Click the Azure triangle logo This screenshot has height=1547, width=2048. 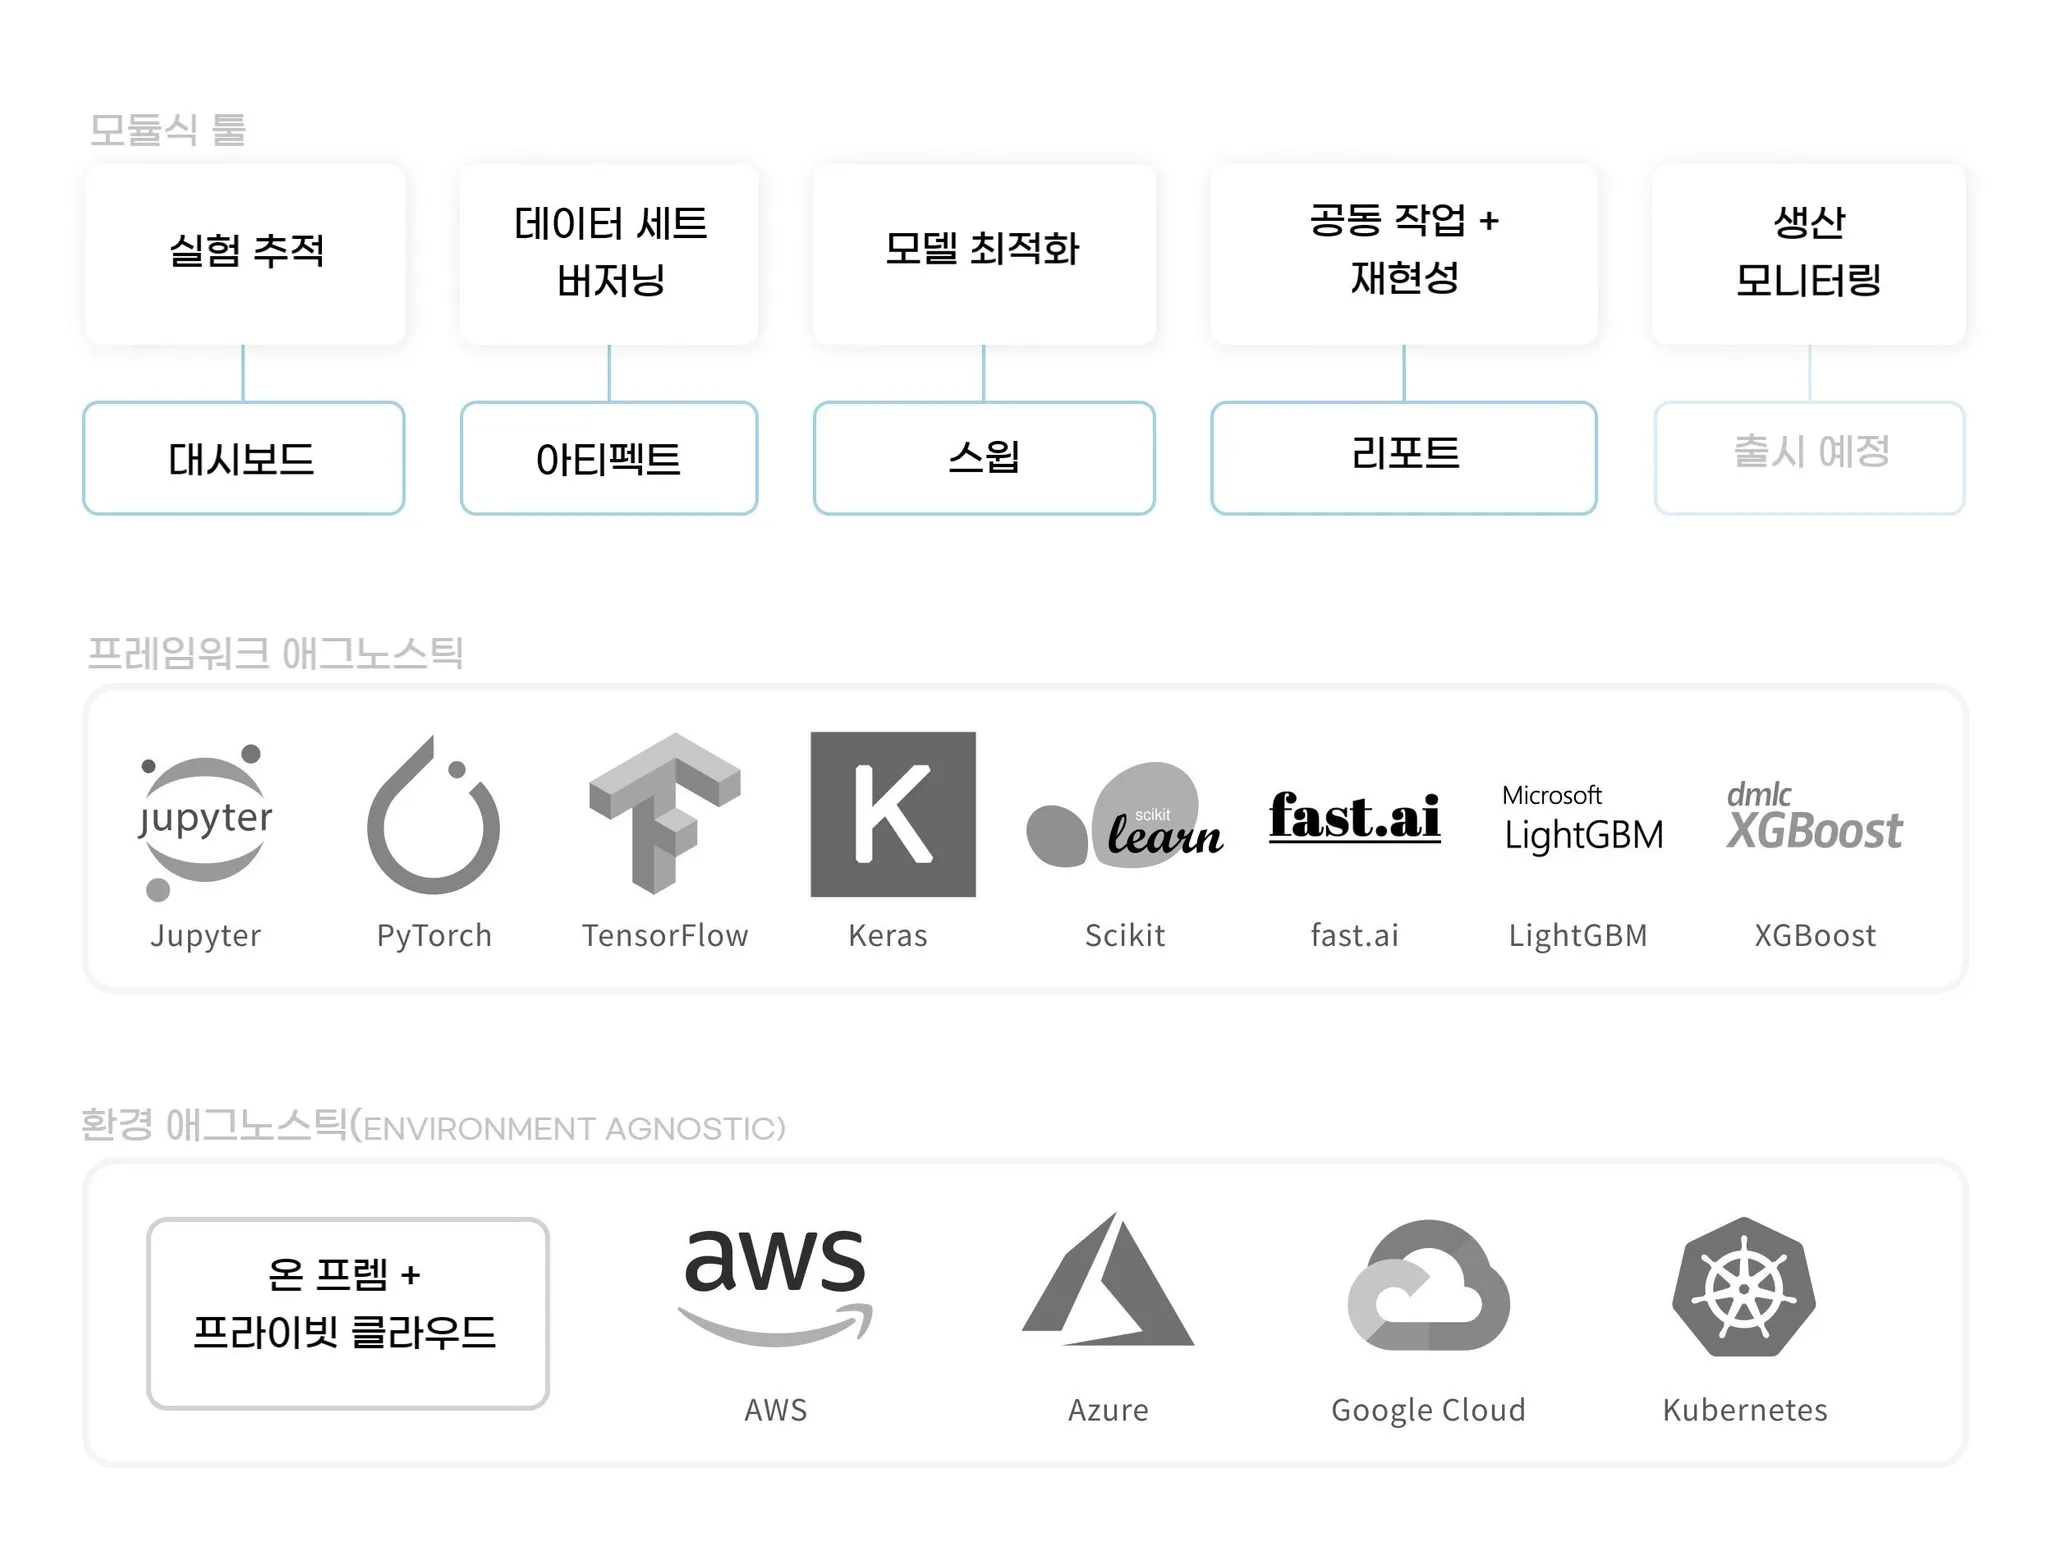pos(1108,1282)
